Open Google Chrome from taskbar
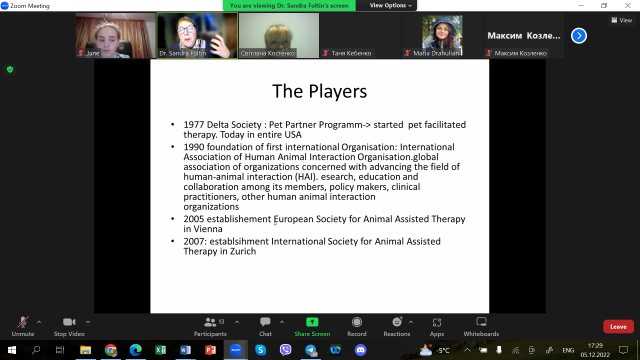 [x=111, y=350]
